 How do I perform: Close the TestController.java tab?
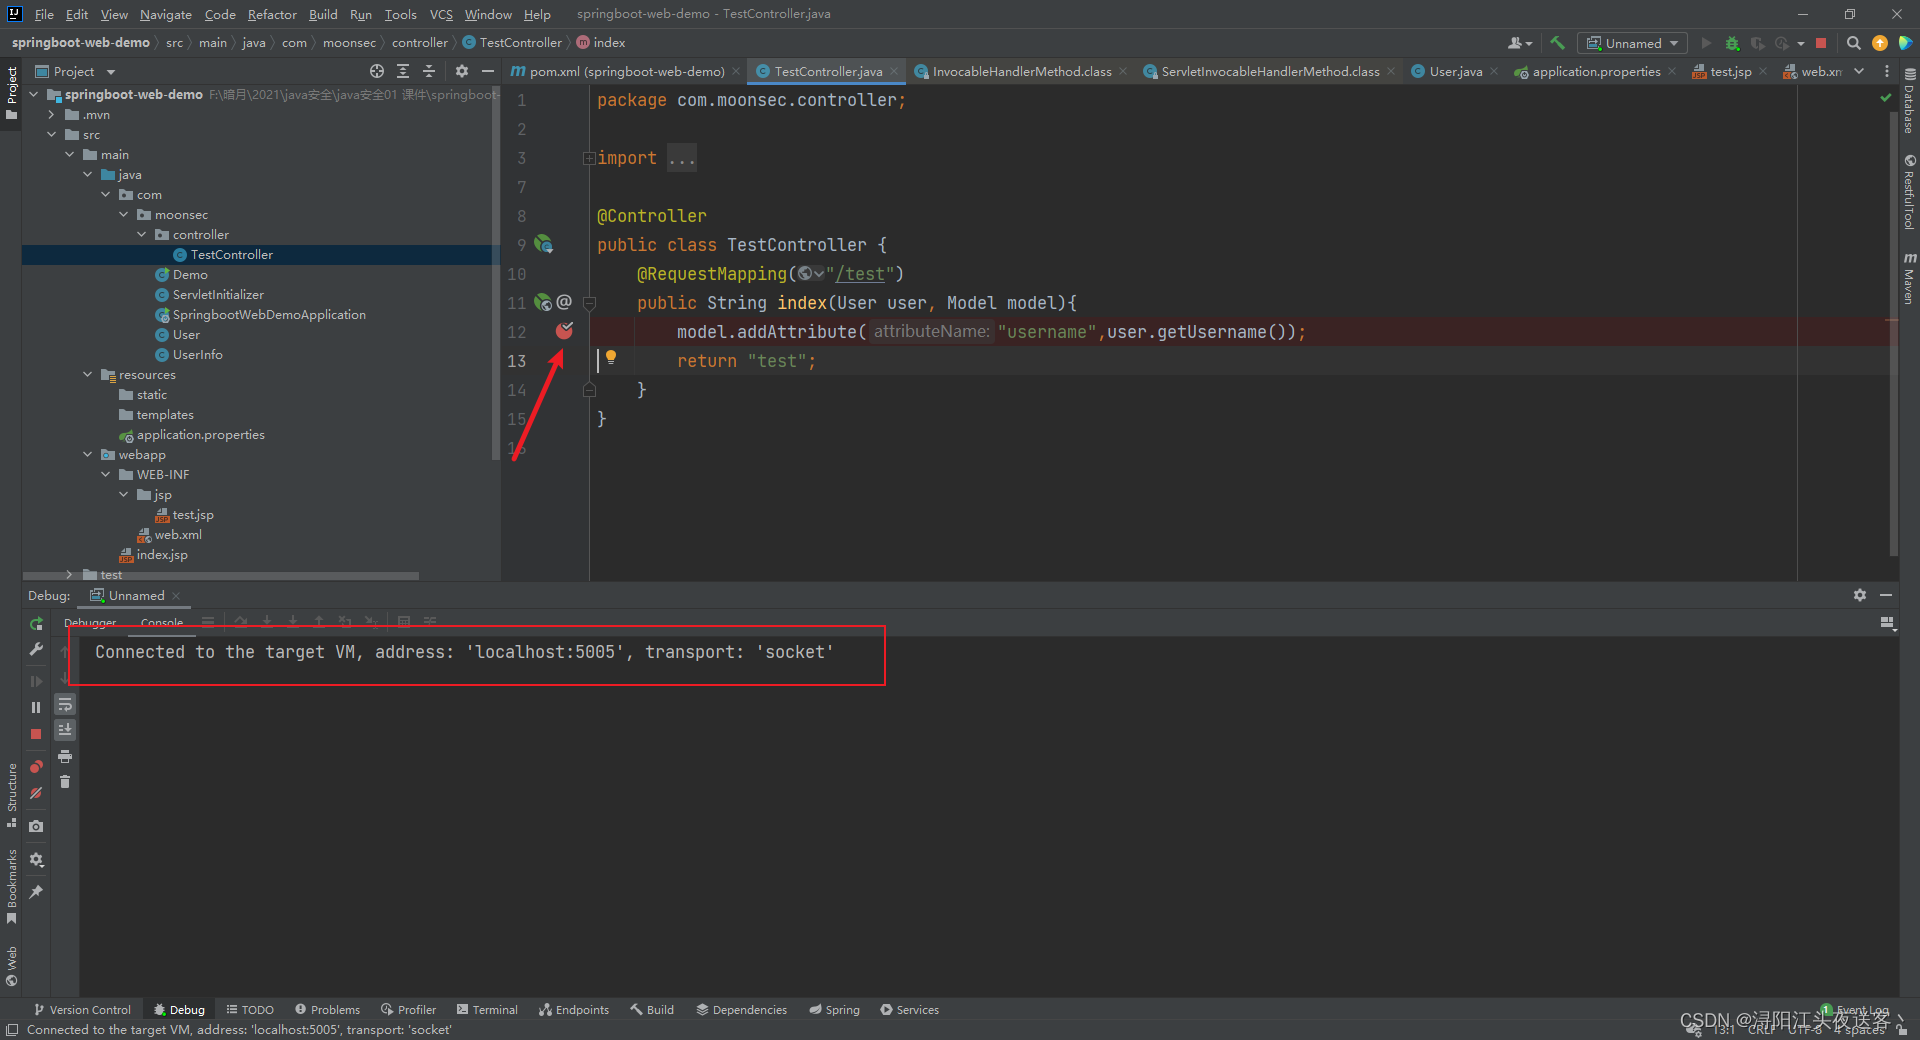[894, 71]
